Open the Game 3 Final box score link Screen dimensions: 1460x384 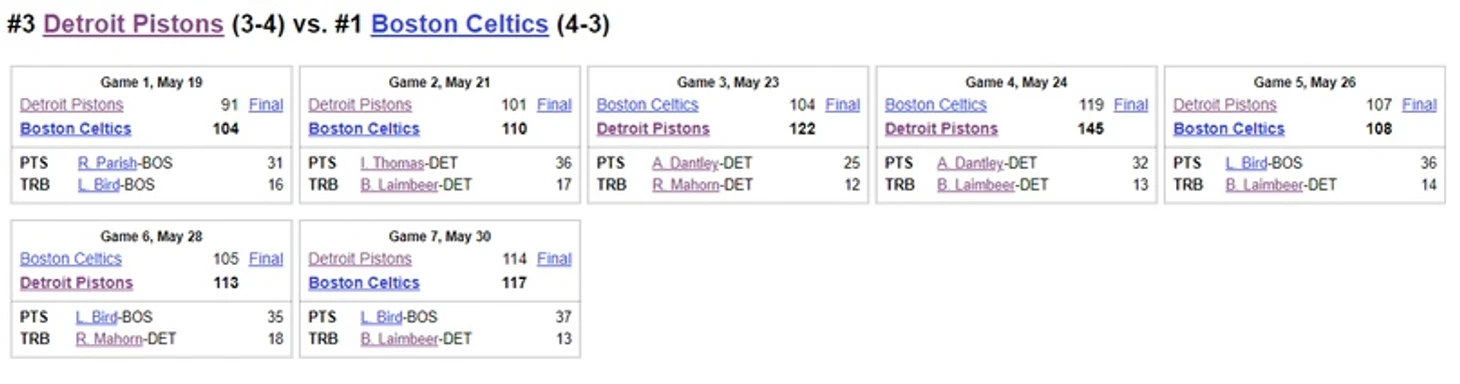point(842,105)
